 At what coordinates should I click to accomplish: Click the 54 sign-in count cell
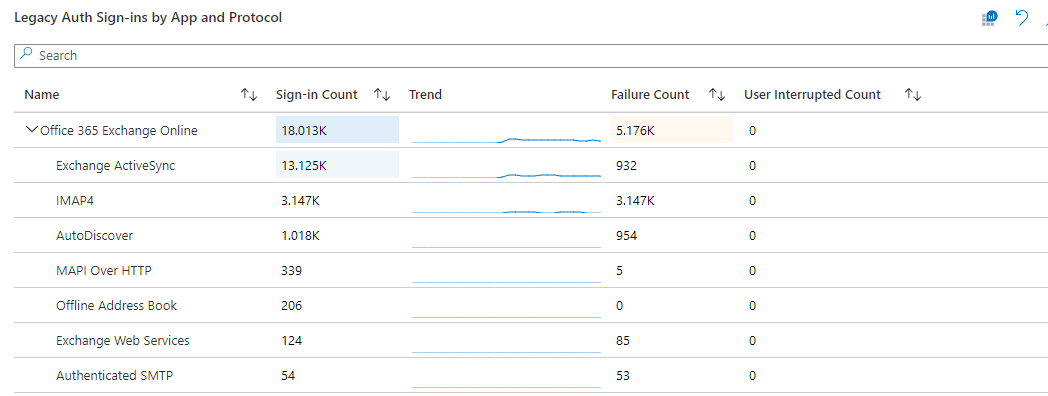point(288,375)
